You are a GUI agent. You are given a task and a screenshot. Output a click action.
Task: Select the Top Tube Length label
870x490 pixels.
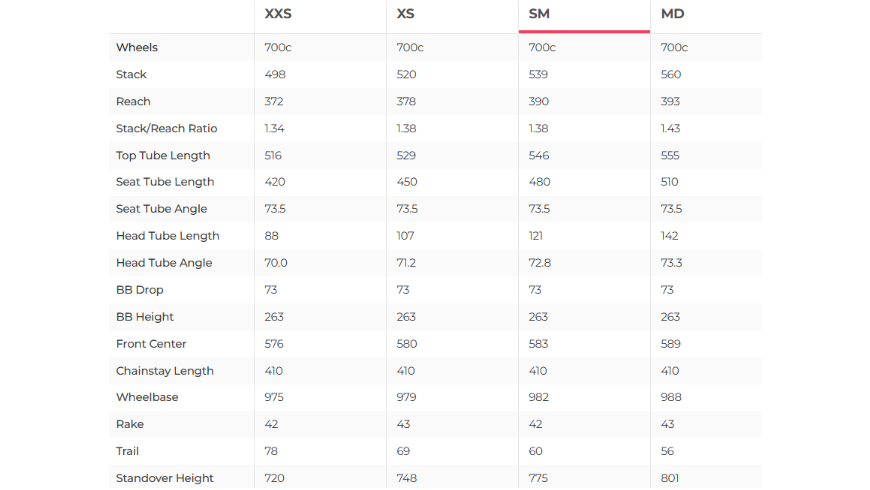point(163,155)
